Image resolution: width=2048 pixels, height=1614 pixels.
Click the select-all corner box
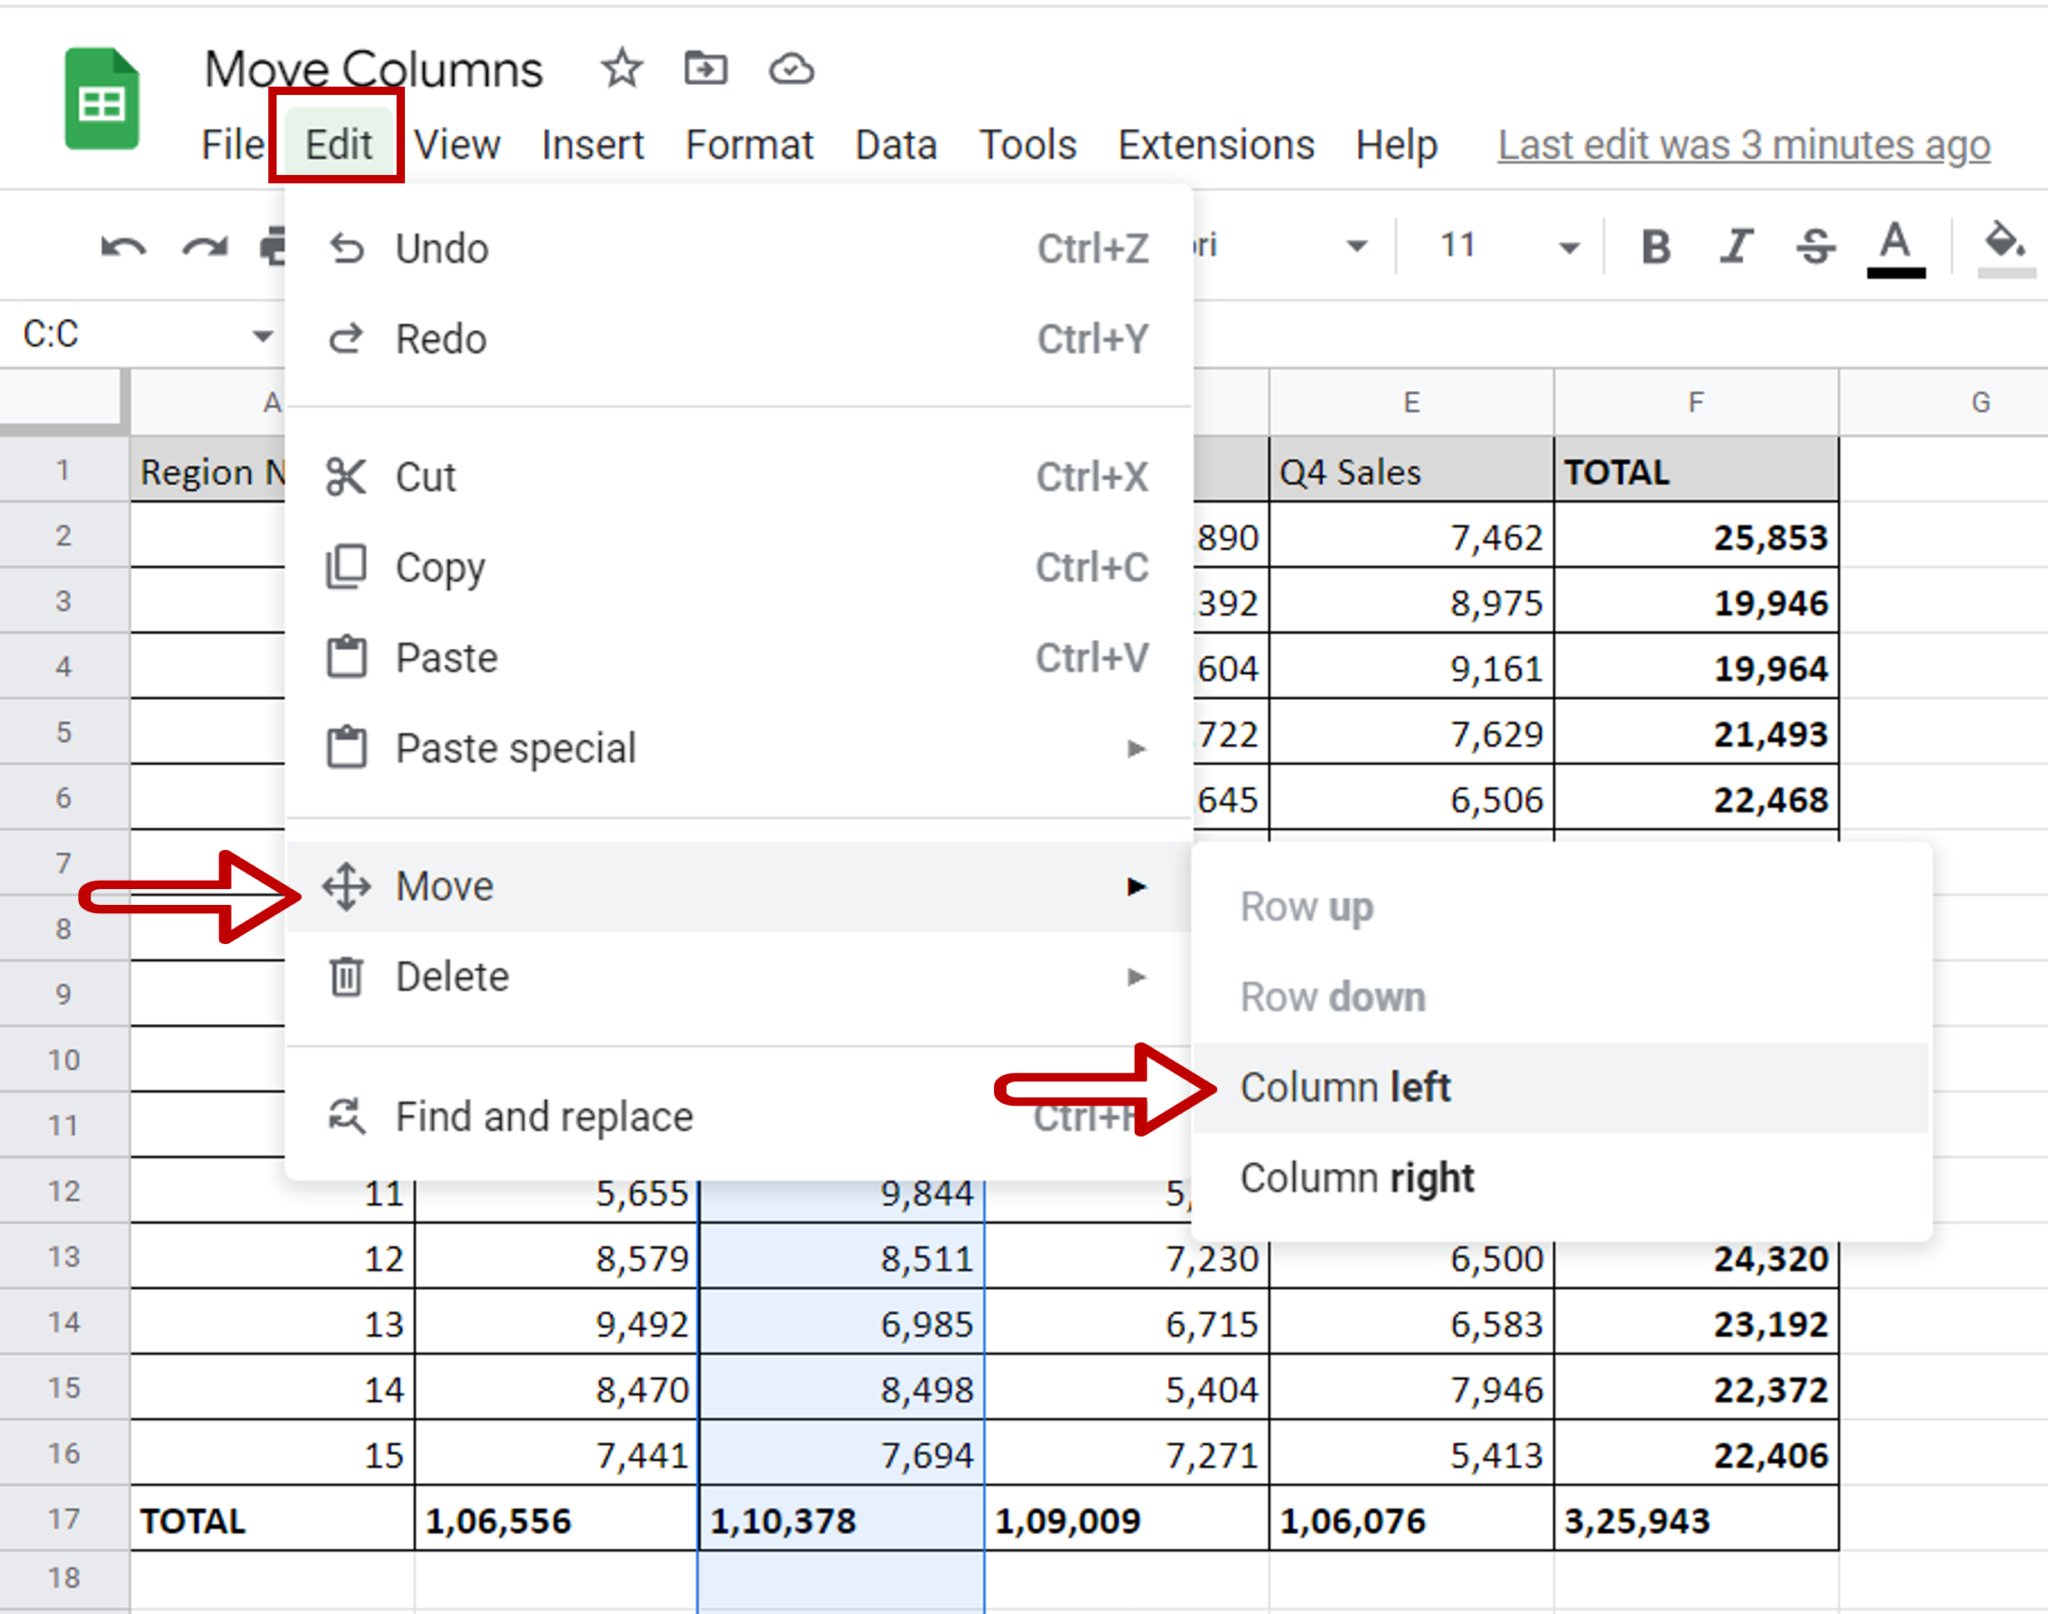[x=64, y=401]
